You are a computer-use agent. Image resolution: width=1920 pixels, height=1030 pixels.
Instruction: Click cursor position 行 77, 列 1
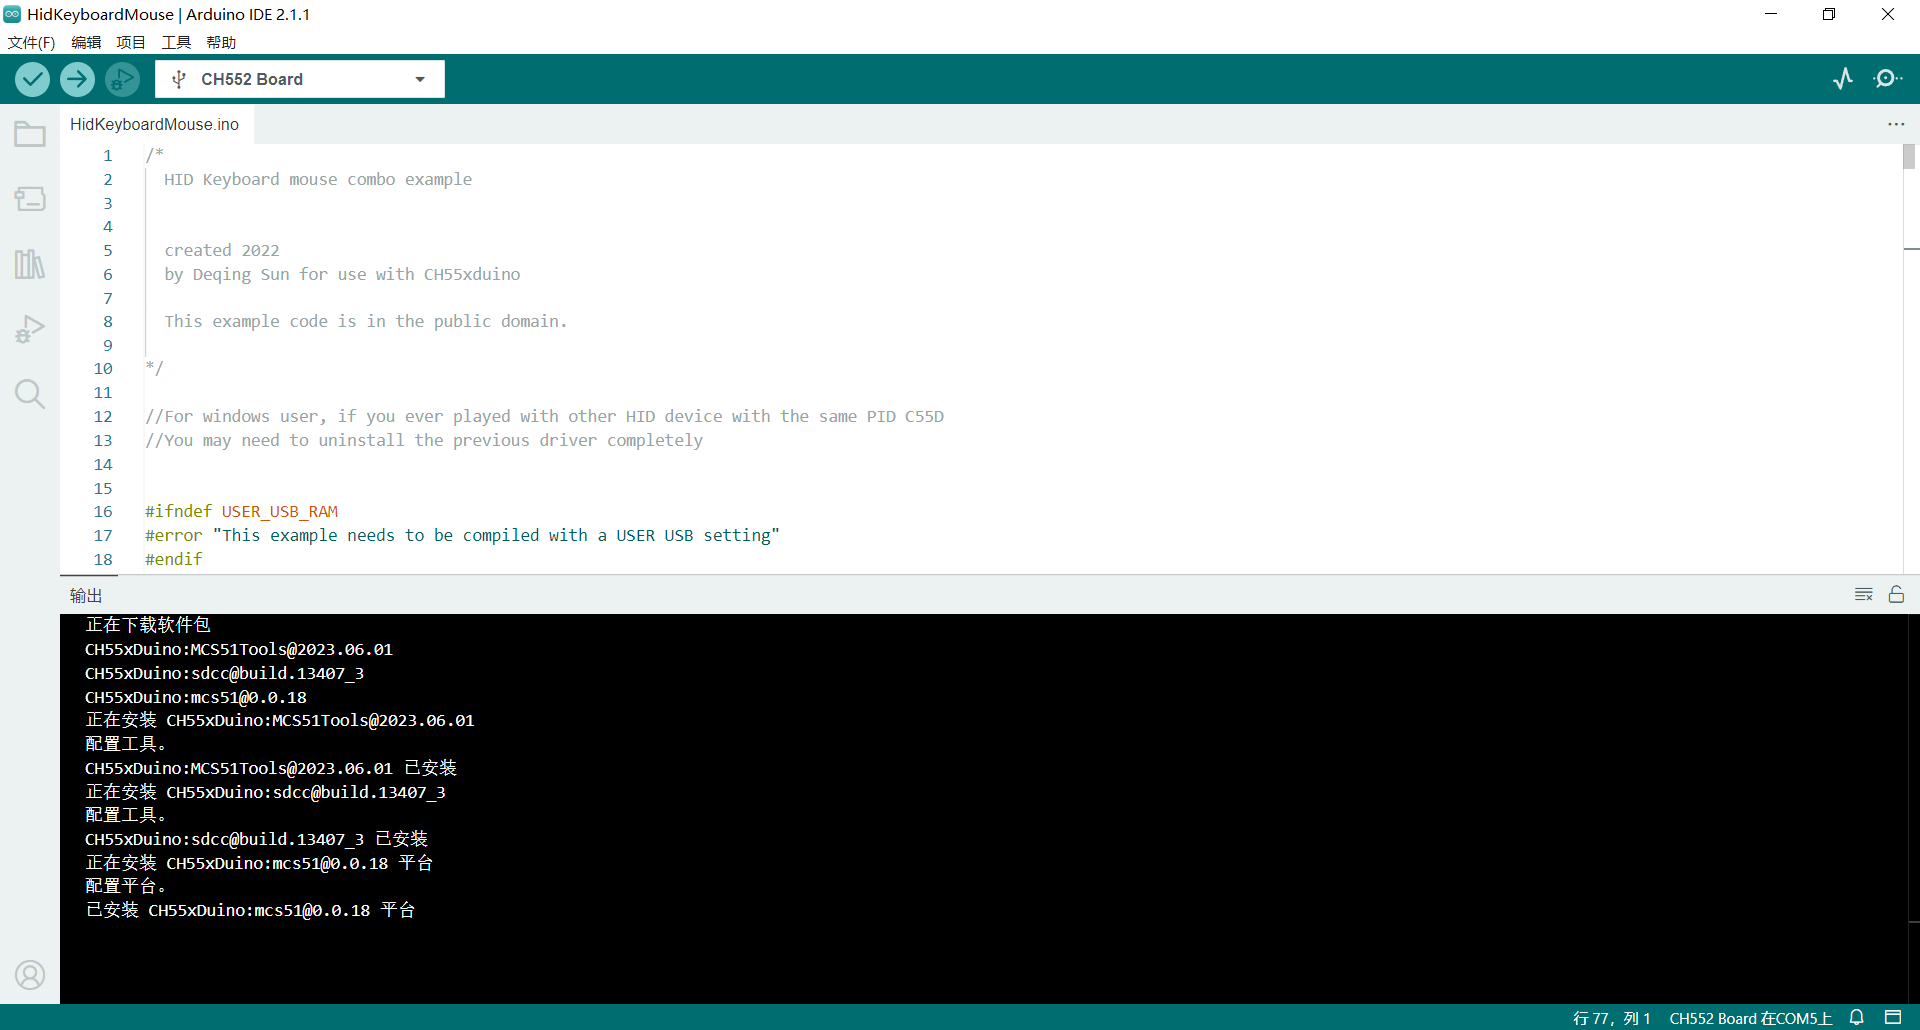point(1611,1018)
